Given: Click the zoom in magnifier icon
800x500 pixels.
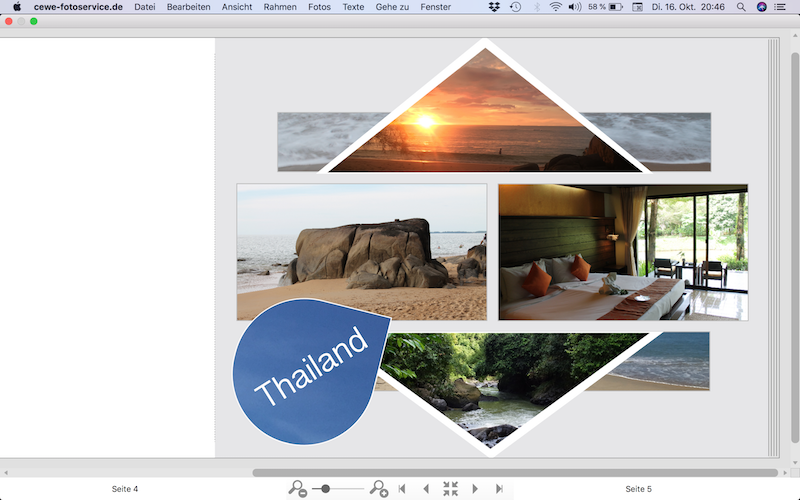Looking at the screenshot, I should pos(378,488).
